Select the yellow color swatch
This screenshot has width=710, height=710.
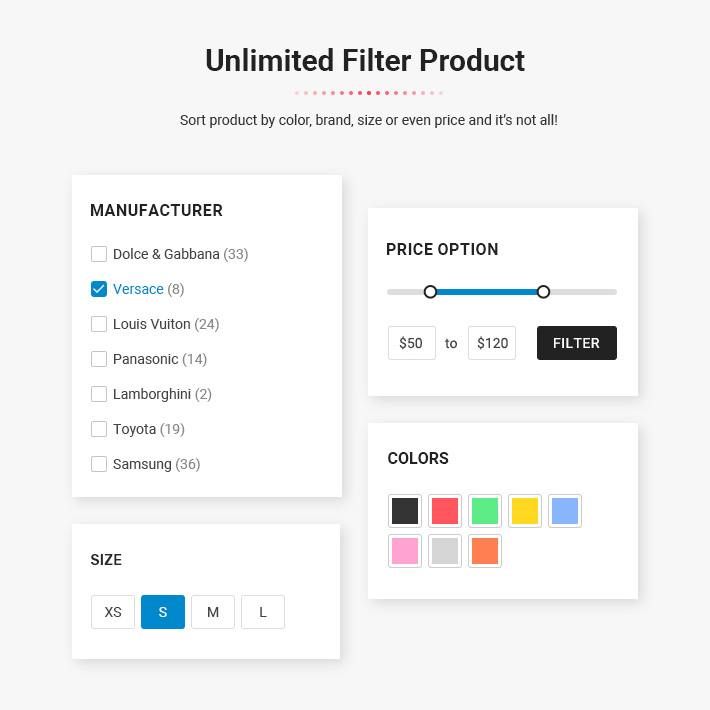pyautogui.click(x=525, y=511)
